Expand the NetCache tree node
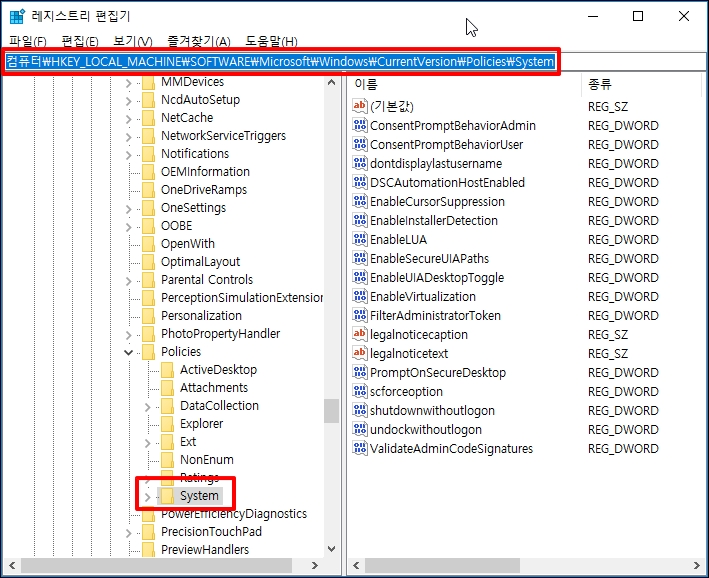Screen dimensions: 709x578 pyautogui.click(x=128, y=119)
